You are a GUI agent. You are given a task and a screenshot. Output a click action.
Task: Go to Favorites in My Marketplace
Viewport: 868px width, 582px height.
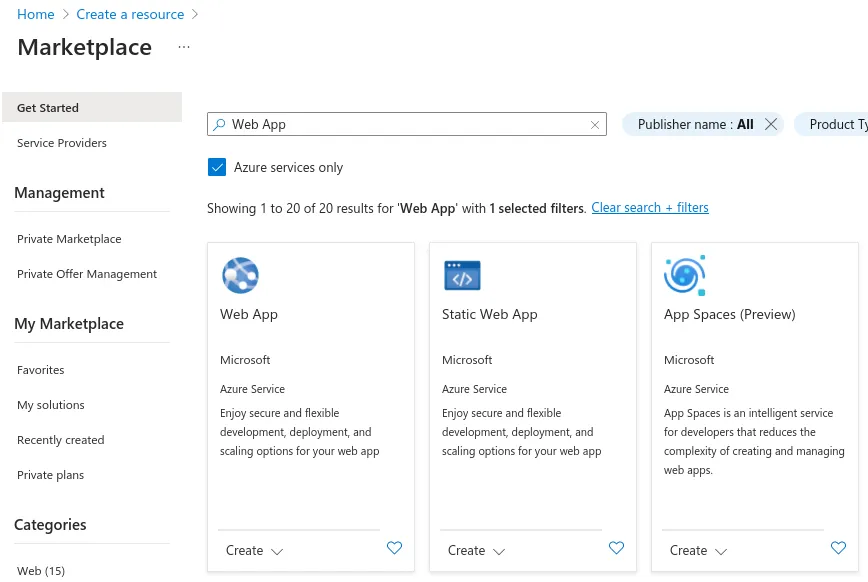click(40, 370)
